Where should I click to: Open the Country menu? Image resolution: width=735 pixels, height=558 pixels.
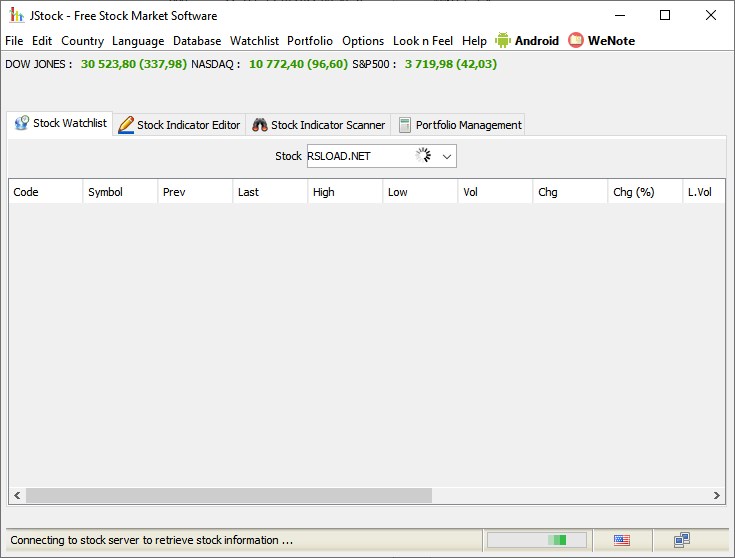82,41
